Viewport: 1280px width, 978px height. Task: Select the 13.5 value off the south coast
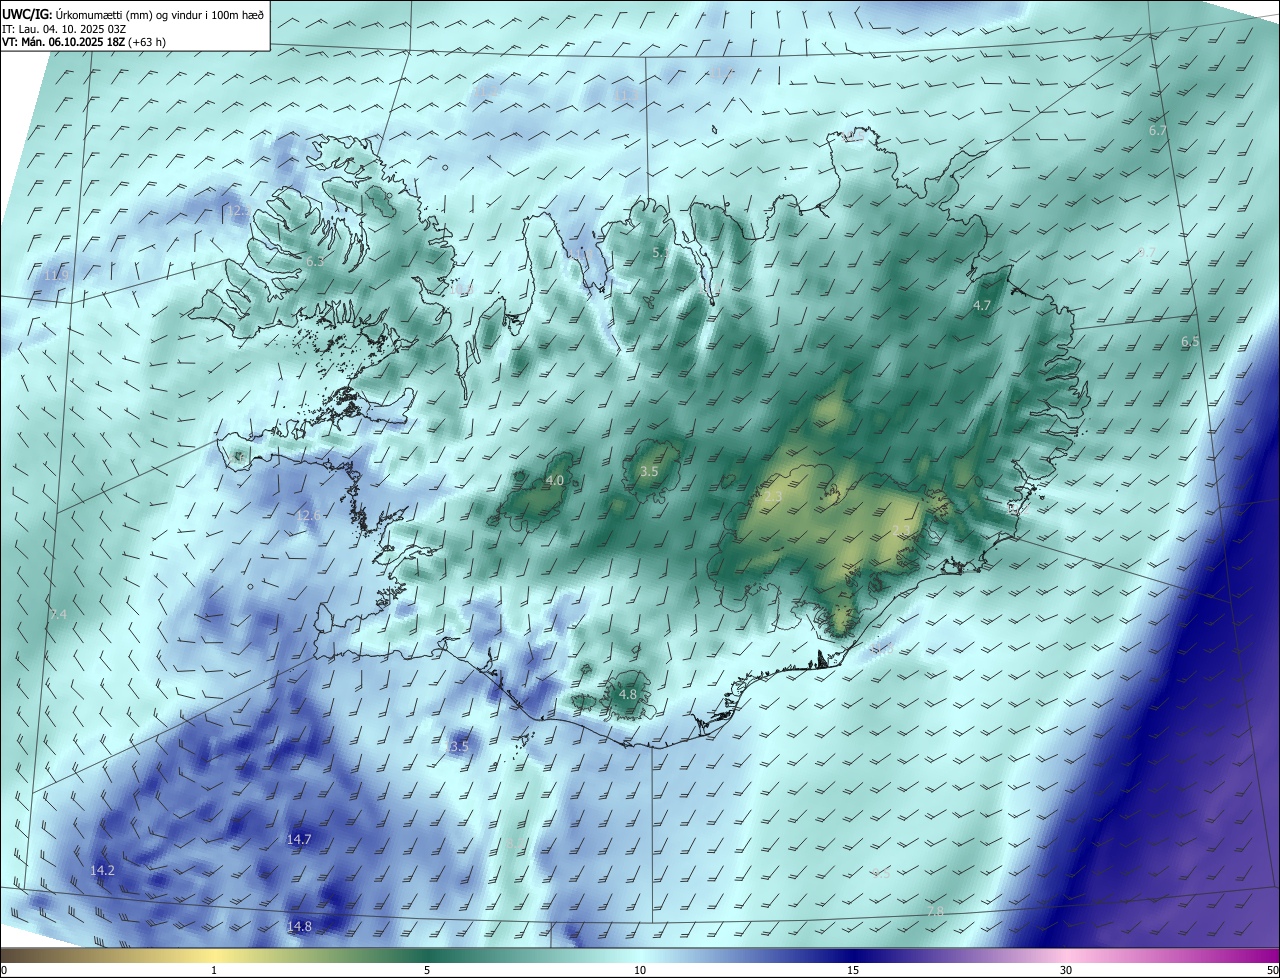click(x=456, y=747)
